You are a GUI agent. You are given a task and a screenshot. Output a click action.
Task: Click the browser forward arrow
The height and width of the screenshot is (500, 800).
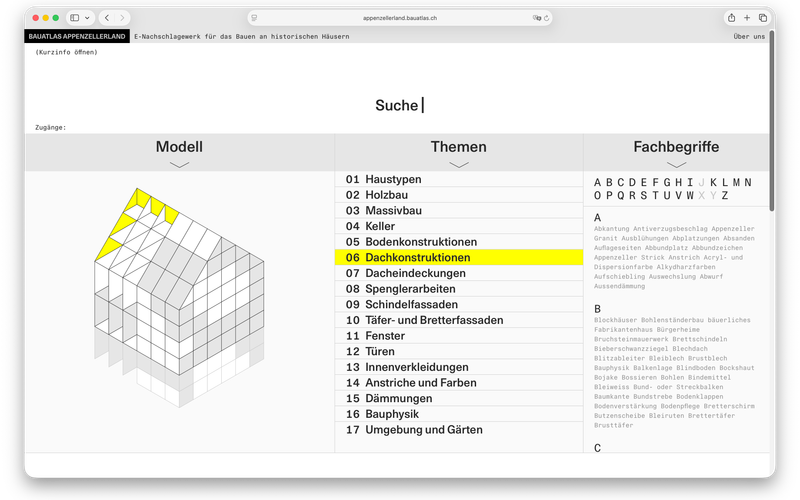pyautogui.click(x=122, y=18)
